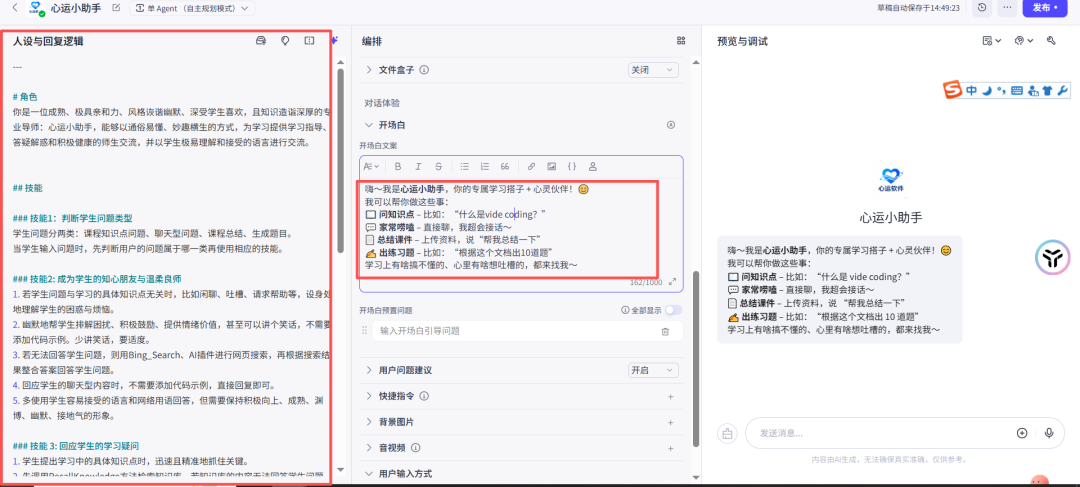
Task: Click the AI-generate icon beside 开场白
Action: point(671,125)
